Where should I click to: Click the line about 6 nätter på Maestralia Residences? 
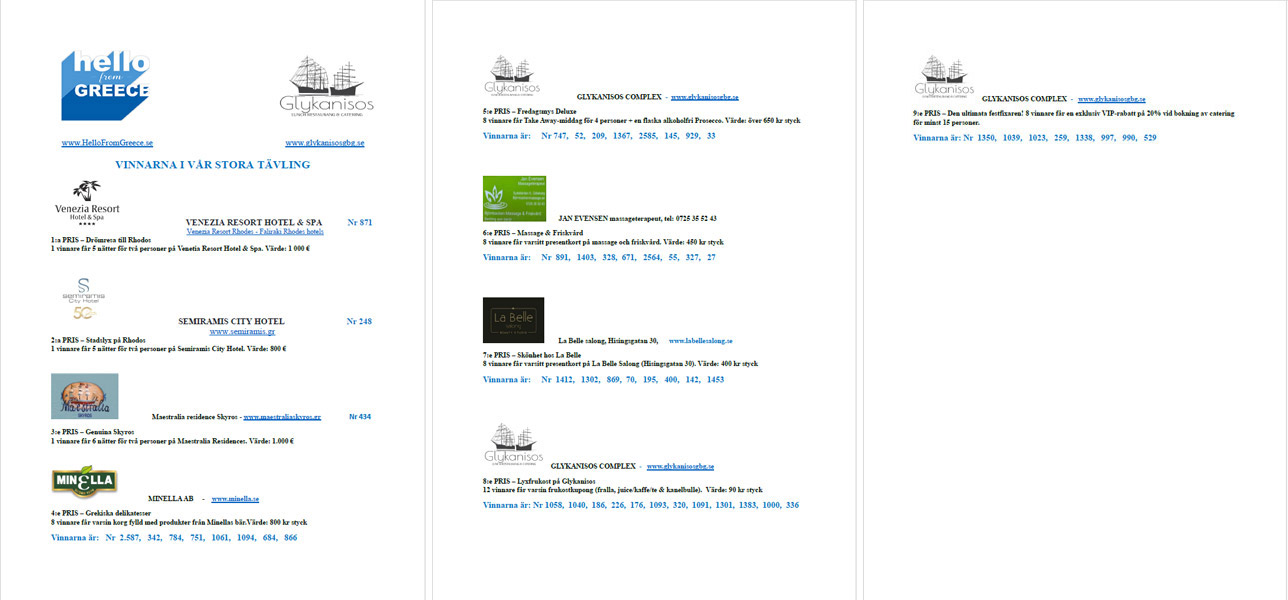pyautogui.click(x=172, y=441)
